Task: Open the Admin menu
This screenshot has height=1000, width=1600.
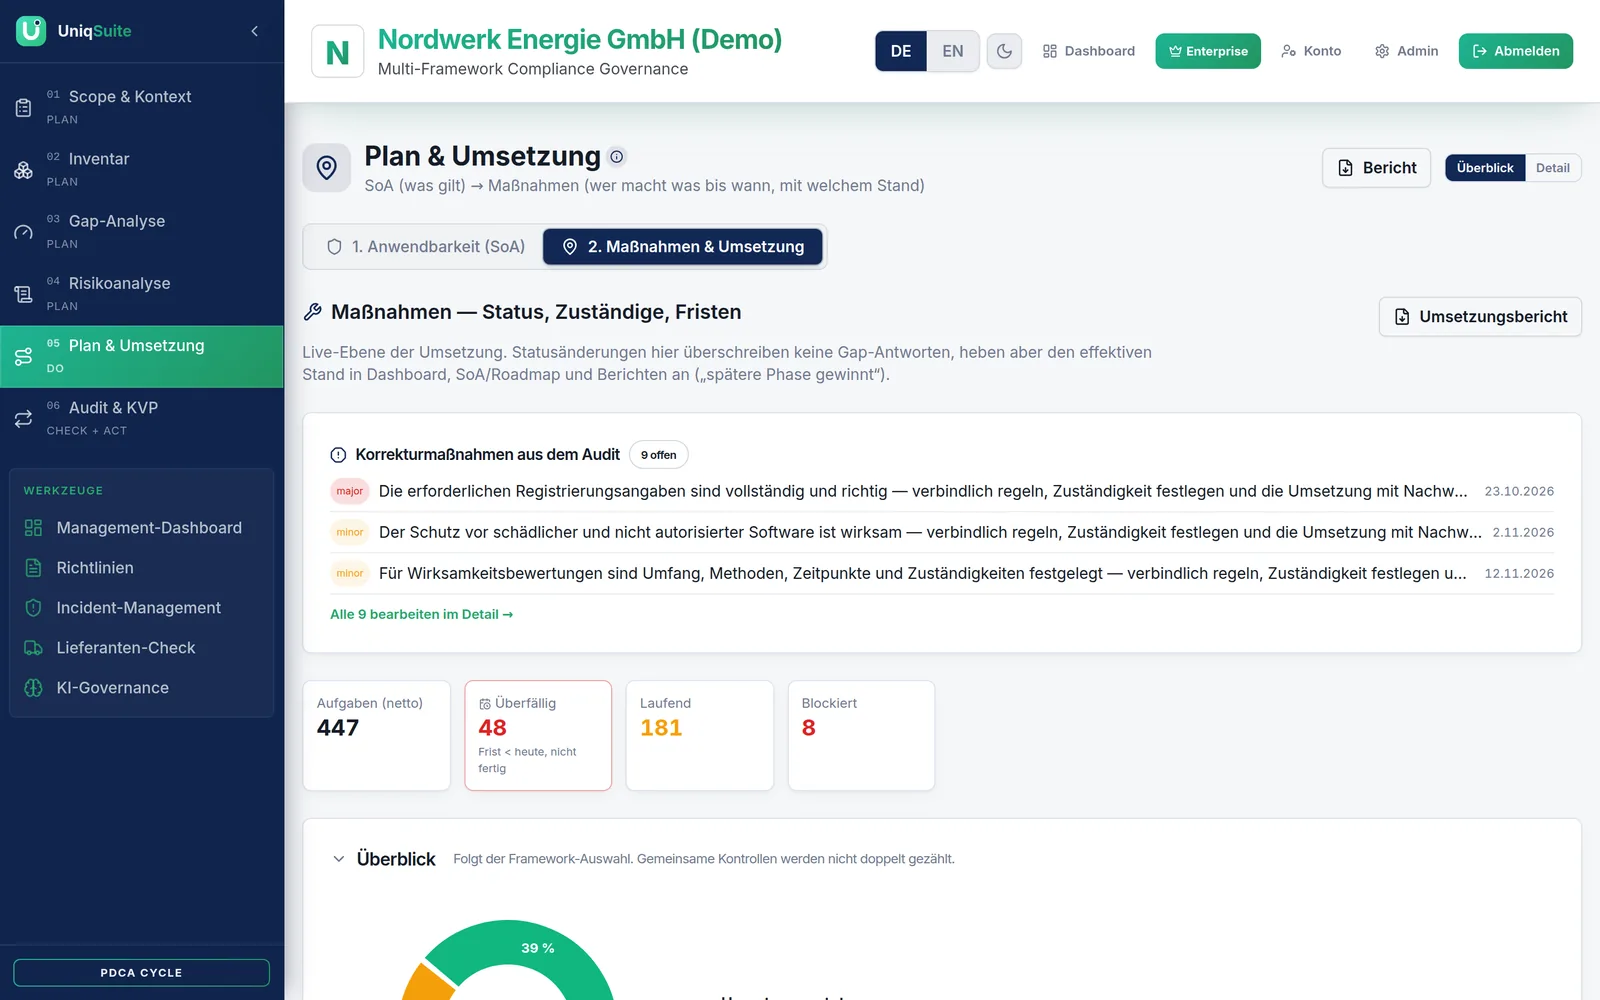Action: [1406, 51]
